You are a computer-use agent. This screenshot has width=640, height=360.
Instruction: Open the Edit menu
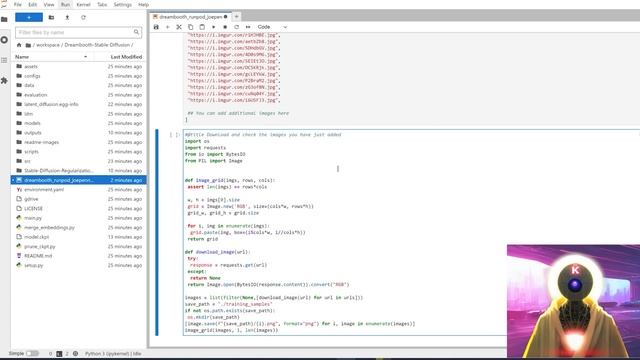click(x=33, y=4)
